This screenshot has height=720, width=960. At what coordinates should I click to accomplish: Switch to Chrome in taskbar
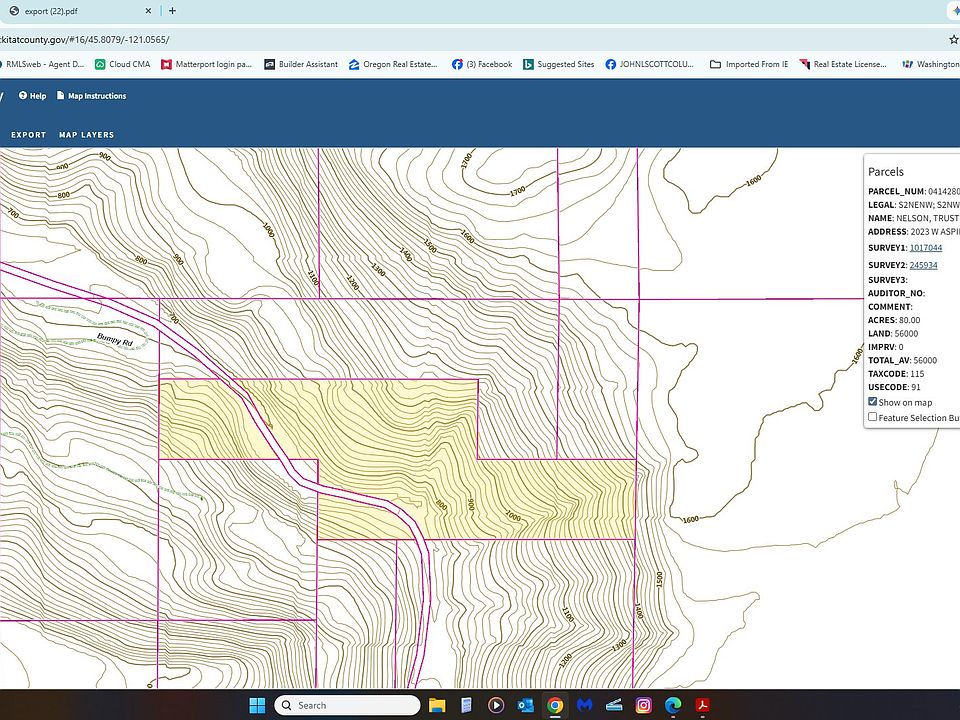(x=555, y=705)
